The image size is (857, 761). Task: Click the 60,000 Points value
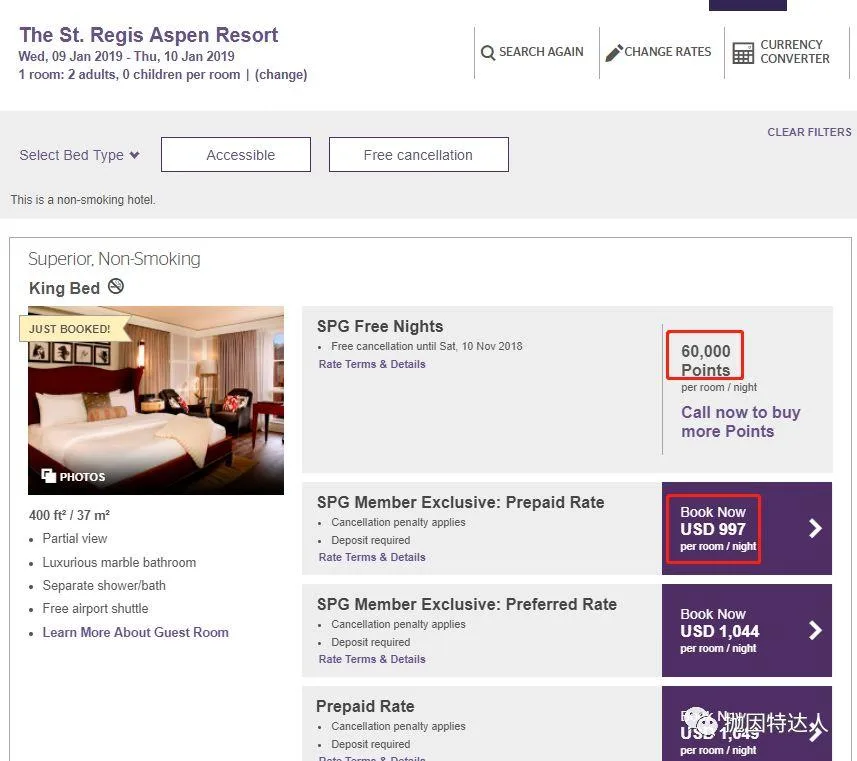pos(706,360)
